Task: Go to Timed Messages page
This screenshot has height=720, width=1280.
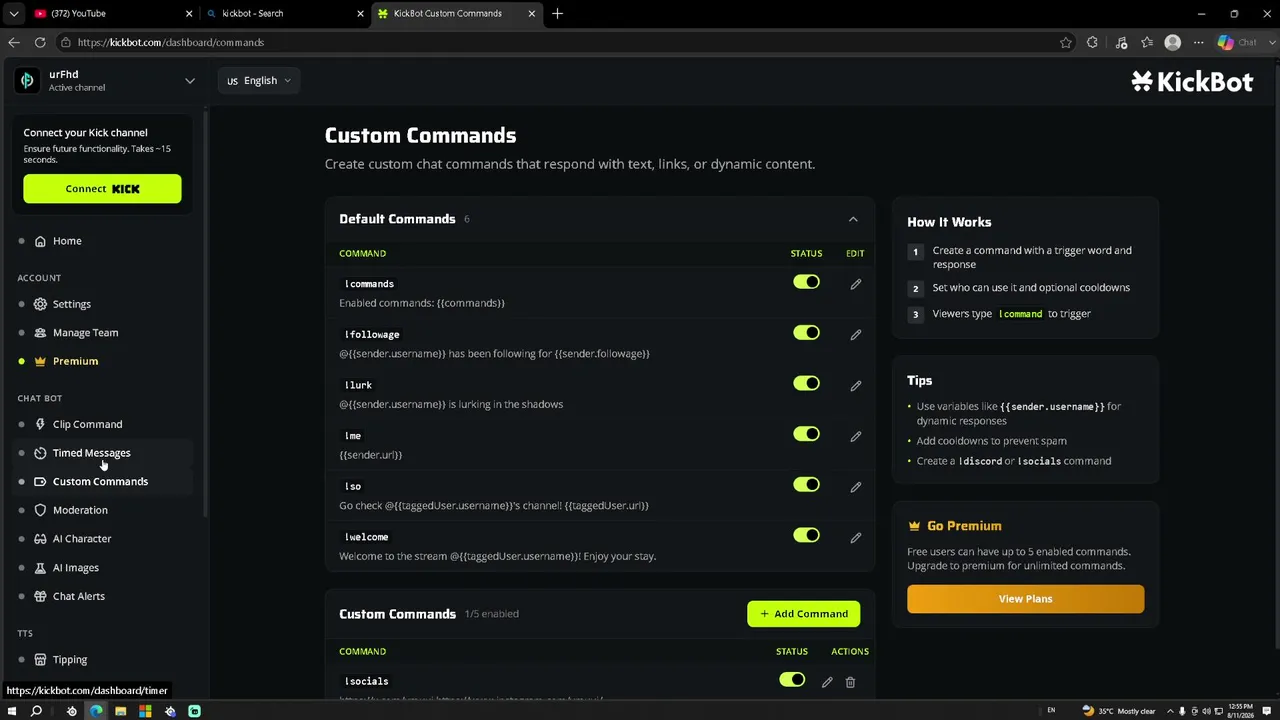Action: (x=91, y=453)
